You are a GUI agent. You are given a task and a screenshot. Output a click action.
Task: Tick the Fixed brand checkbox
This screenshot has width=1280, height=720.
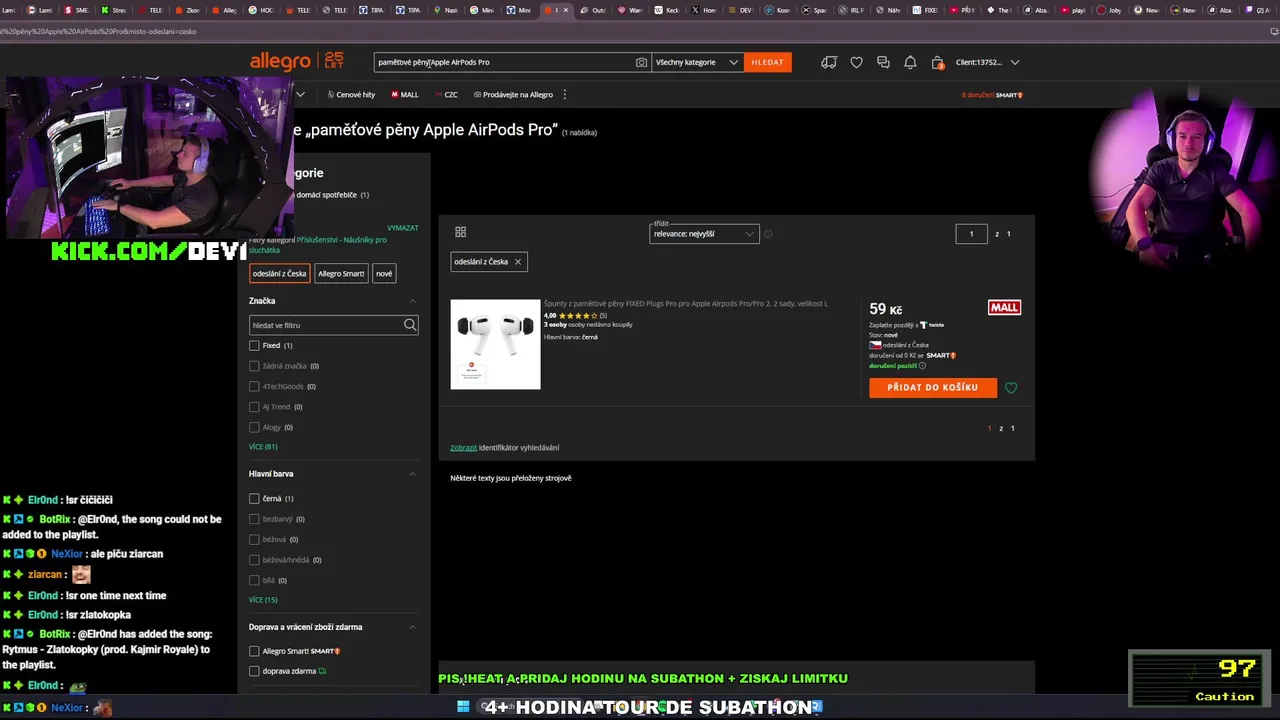tap(254, 346)
